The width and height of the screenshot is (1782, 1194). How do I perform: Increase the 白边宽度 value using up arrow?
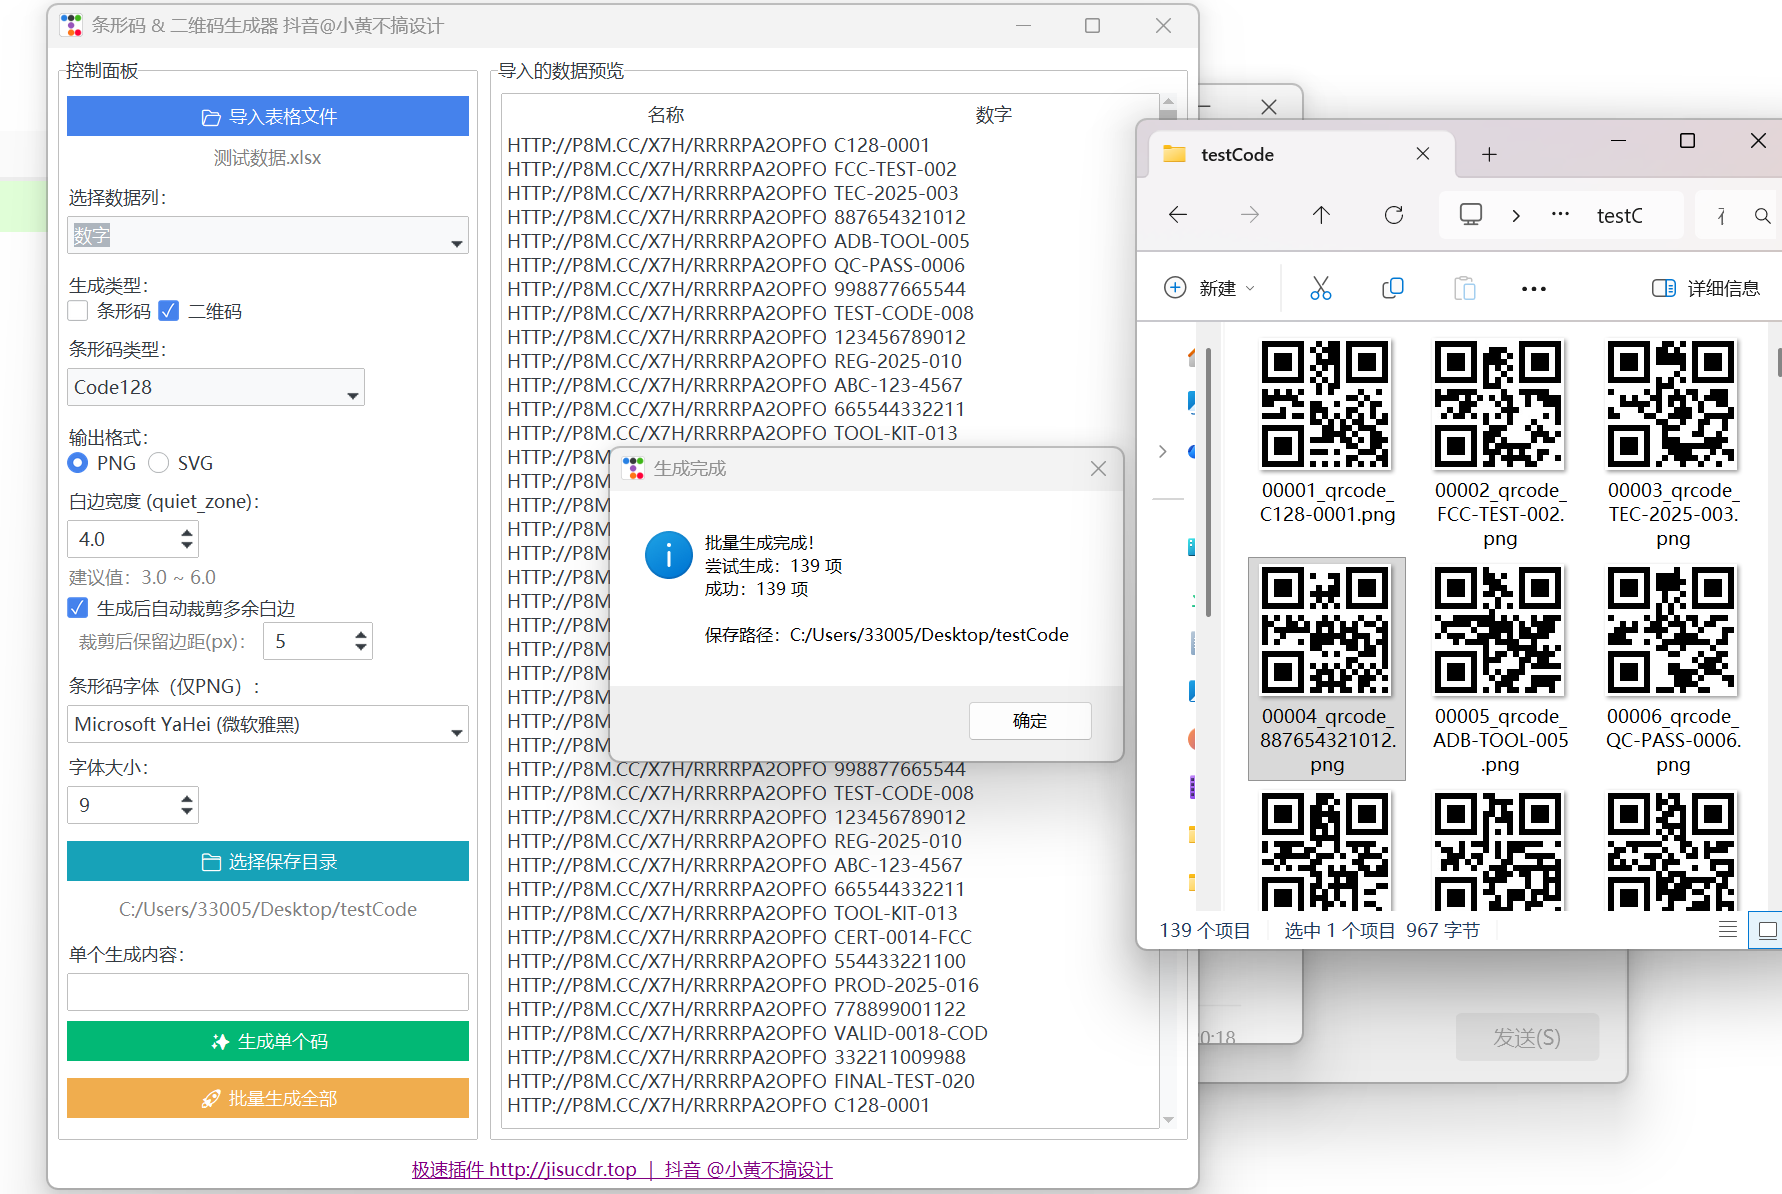tap(187, 533)
